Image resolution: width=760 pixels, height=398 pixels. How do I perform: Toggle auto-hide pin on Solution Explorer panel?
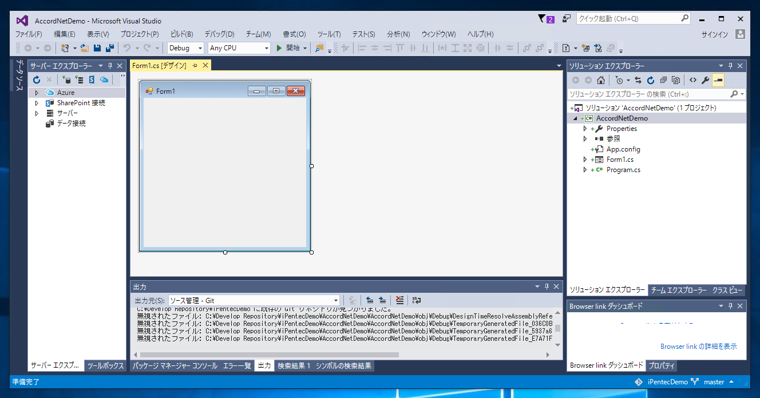730,66
